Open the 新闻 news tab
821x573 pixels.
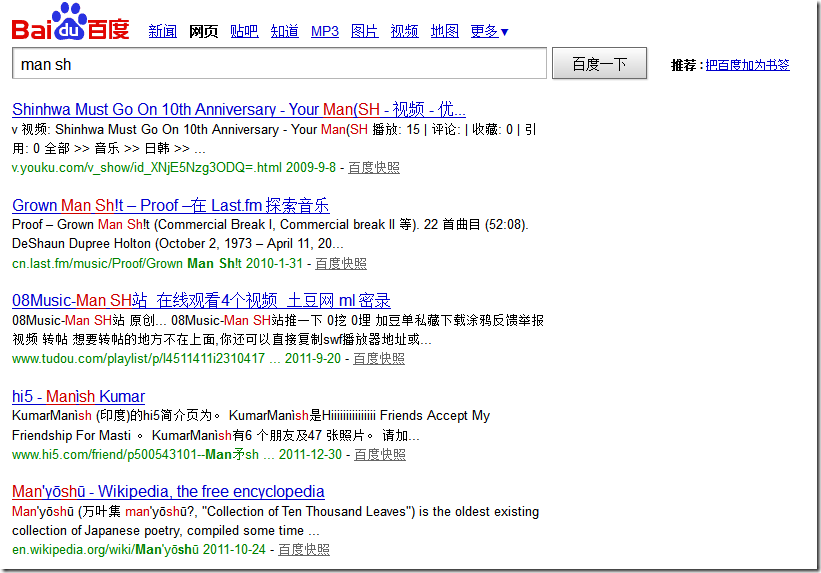pyautogui.click(x=162, y=31)
